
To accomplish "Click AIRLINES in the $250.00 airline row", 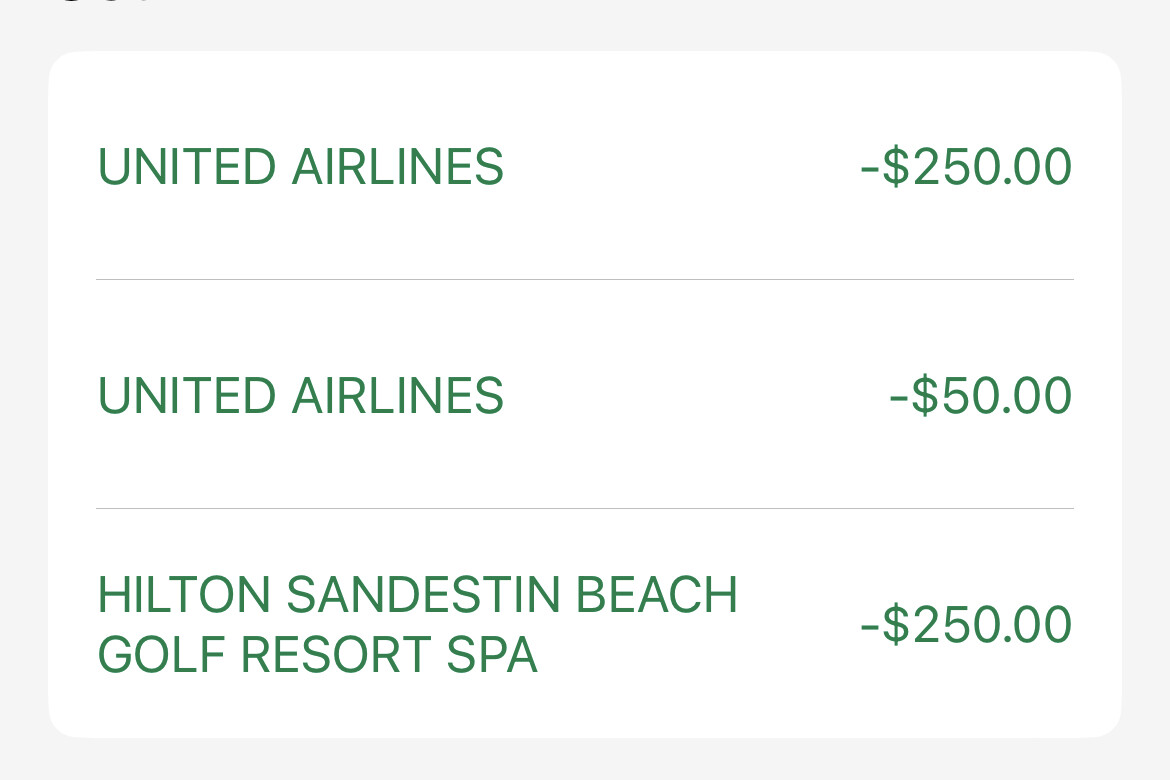I will pyautogui.click(x=398, y=168).
